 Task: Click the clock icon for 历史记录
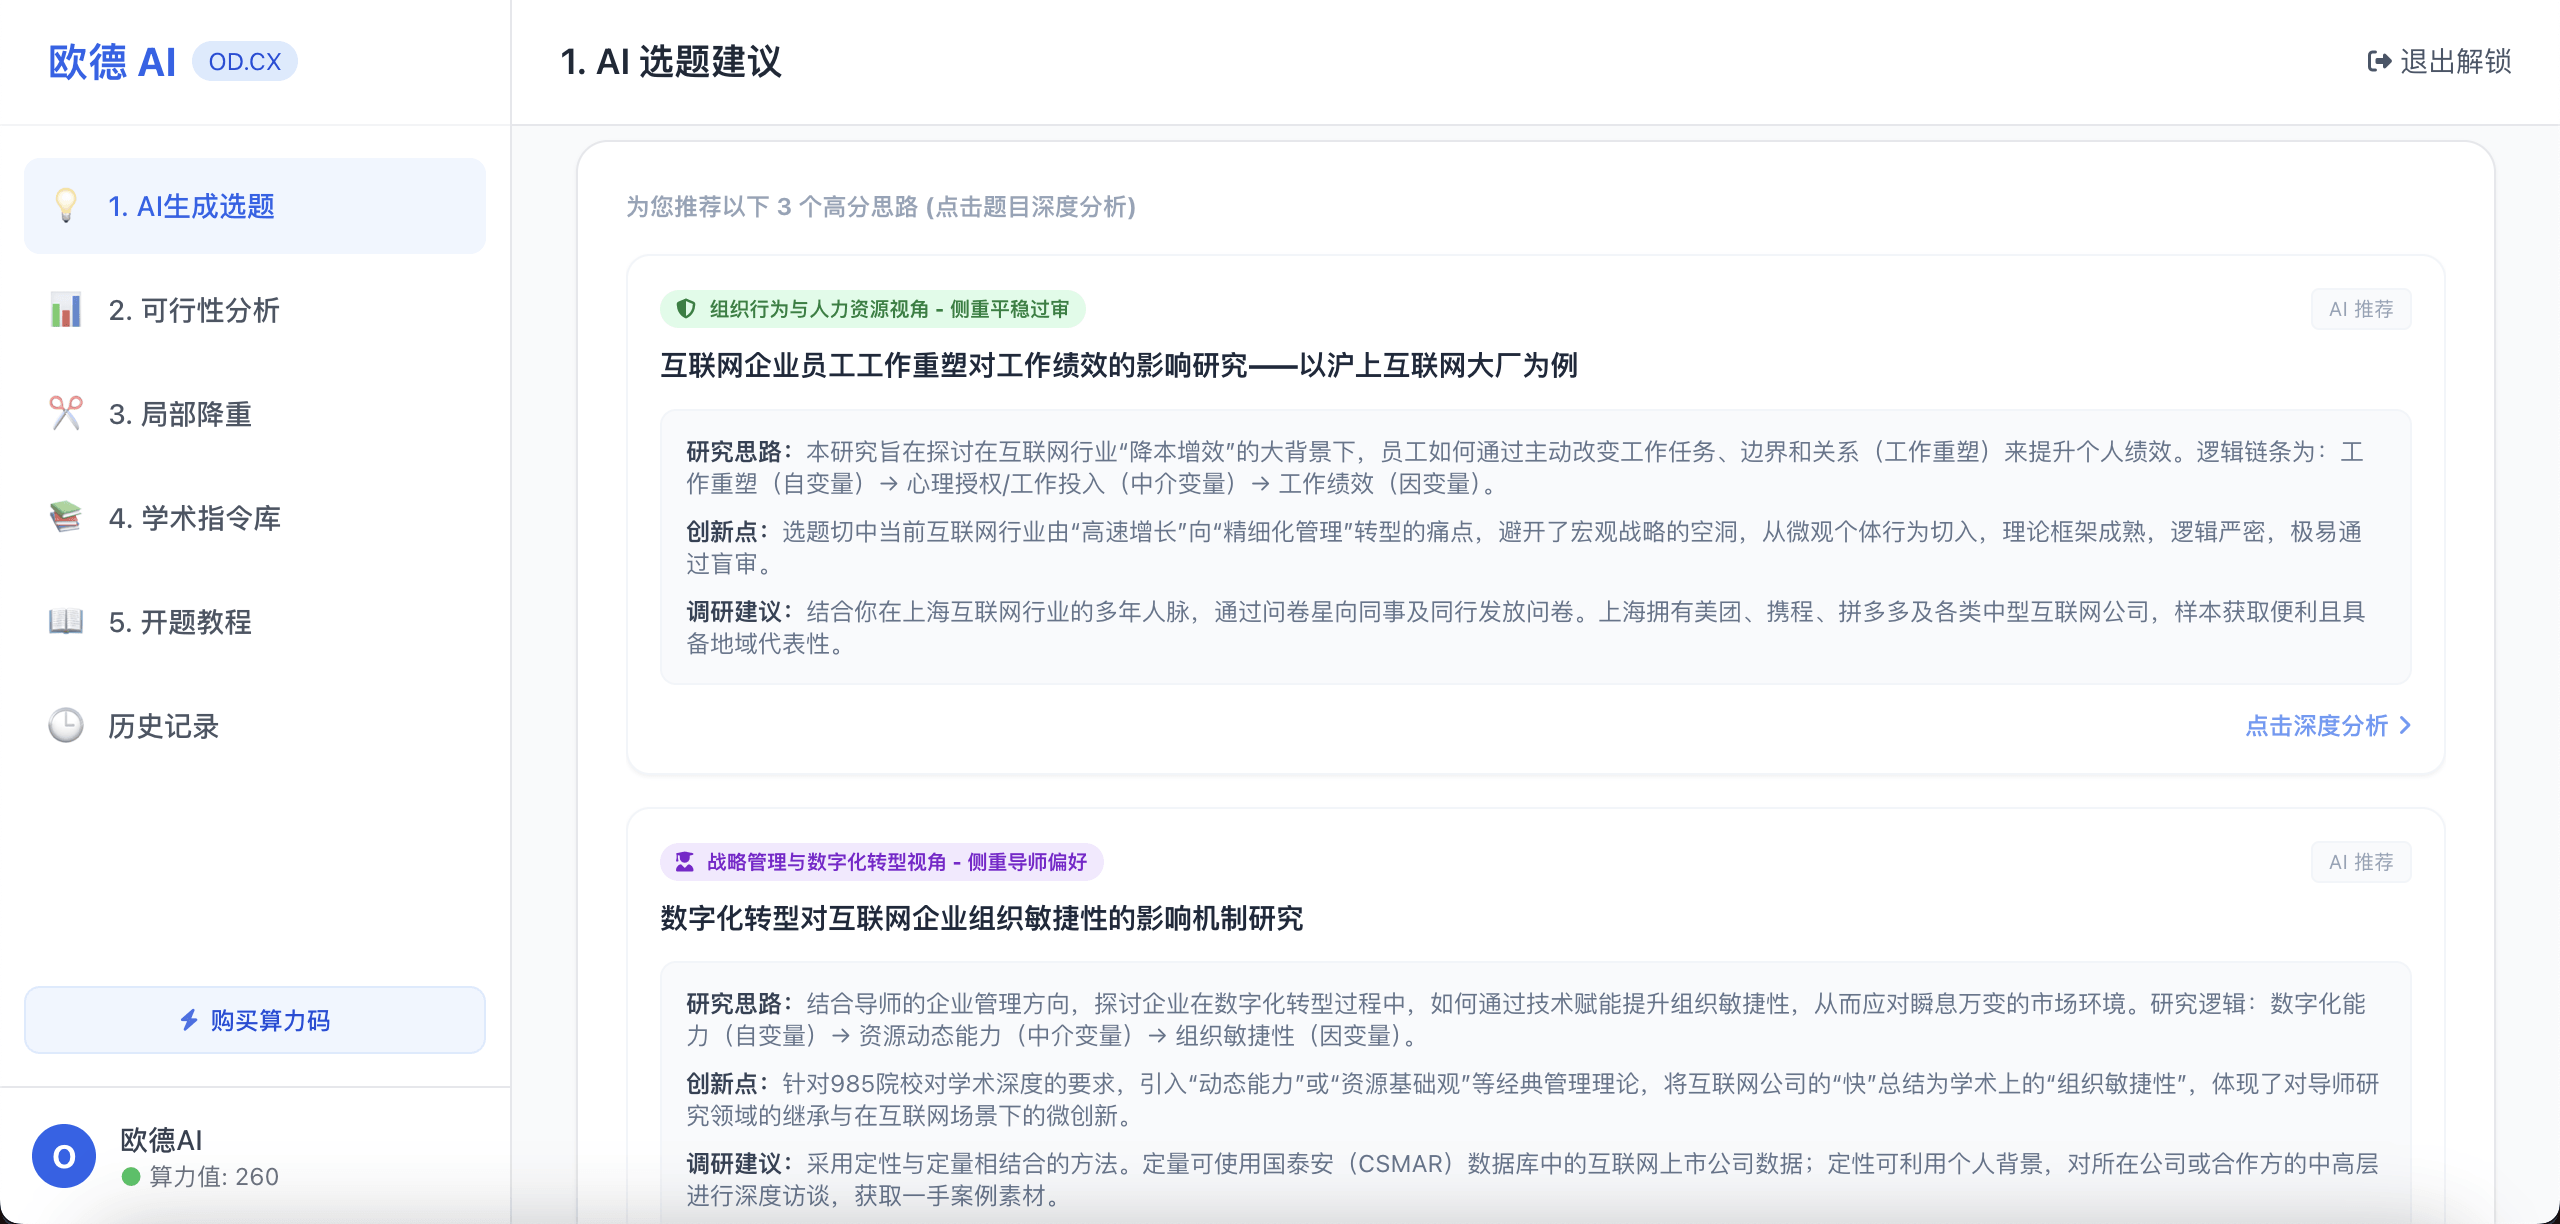point(64,726)
